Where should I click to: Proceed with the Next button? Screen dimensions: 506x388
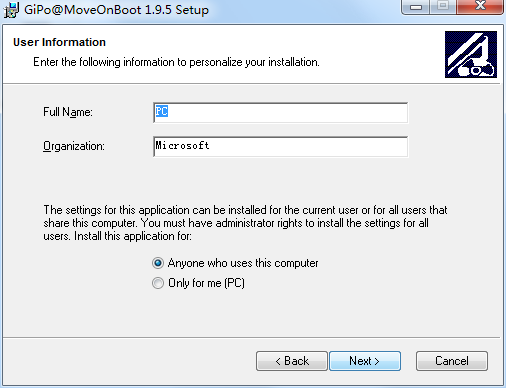pos(365,361)
